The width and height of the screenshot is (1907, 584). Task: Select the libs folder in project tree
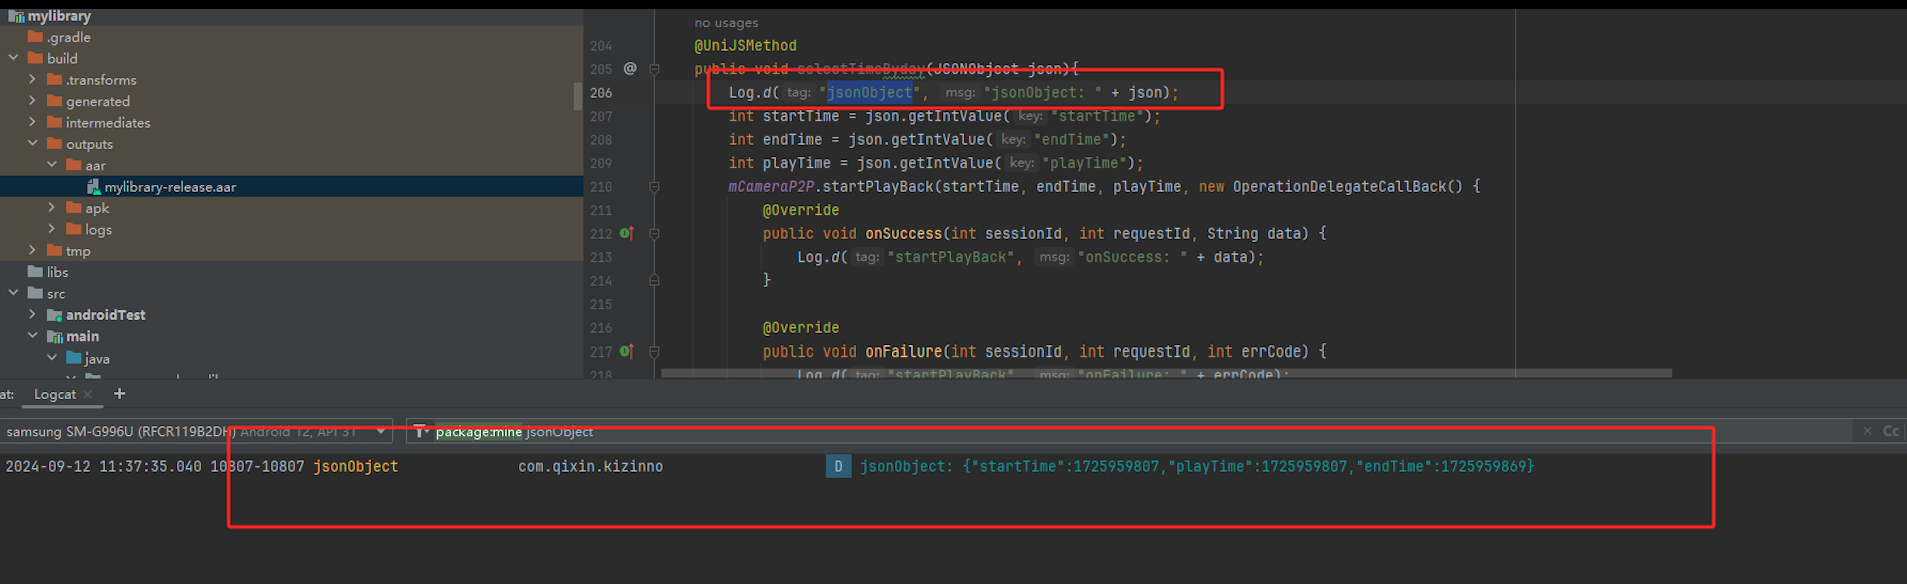57,272
